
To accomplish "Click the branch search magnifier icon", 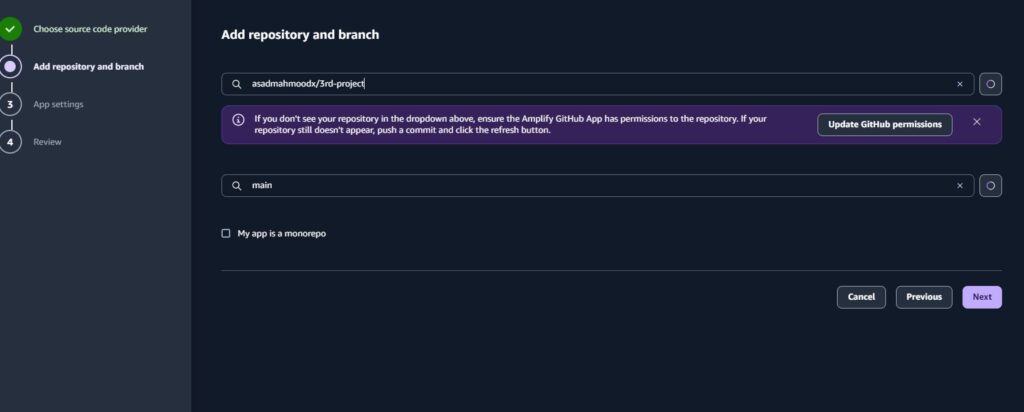I will (x=237, y=185).
